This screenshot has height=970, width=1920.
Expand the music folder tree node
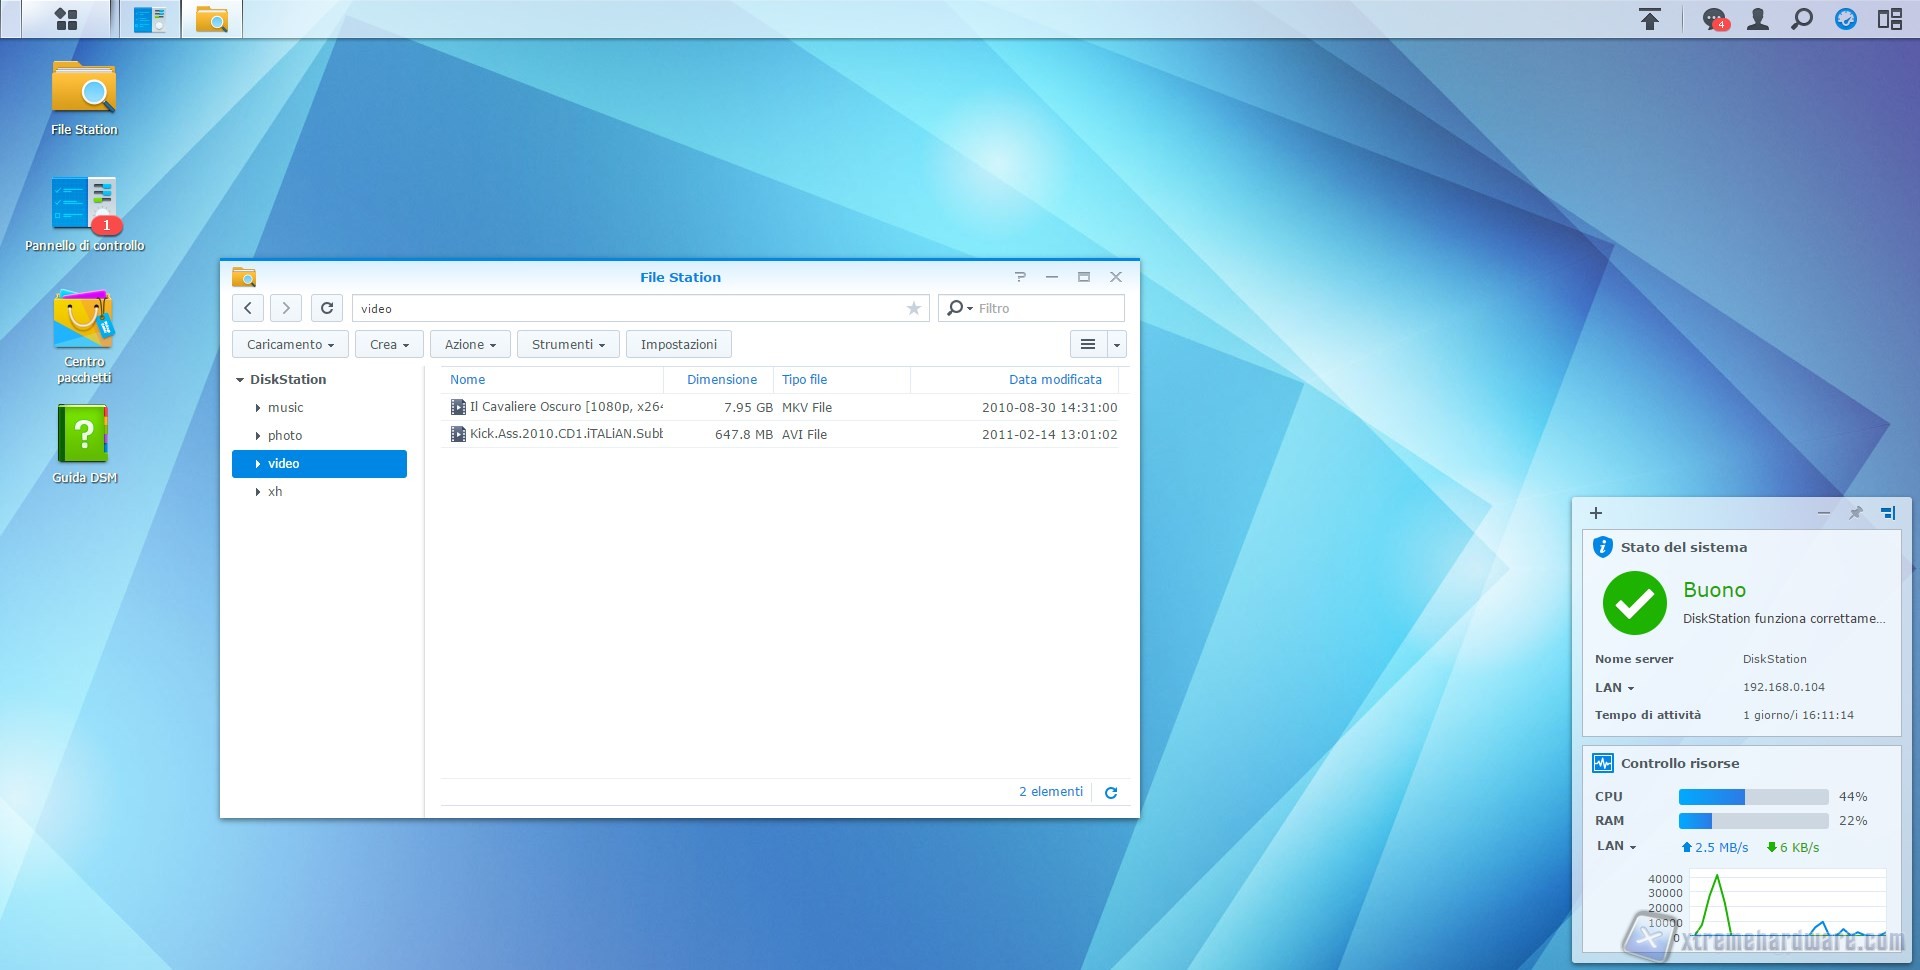coord(258,408)
